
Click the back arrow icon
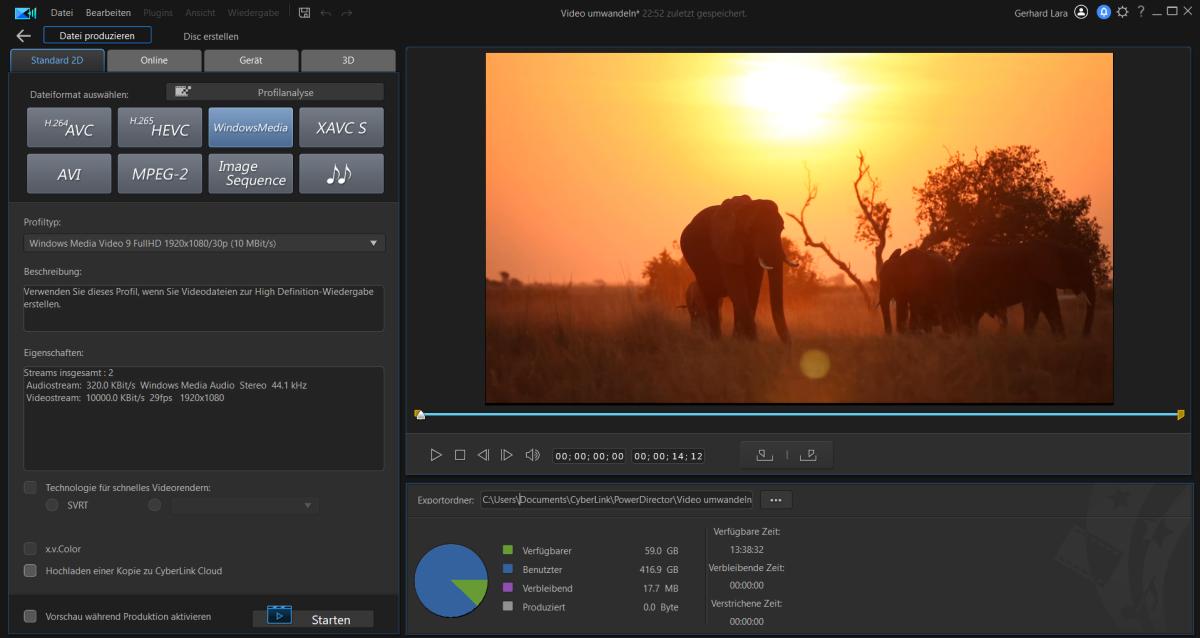click(24, 36)
